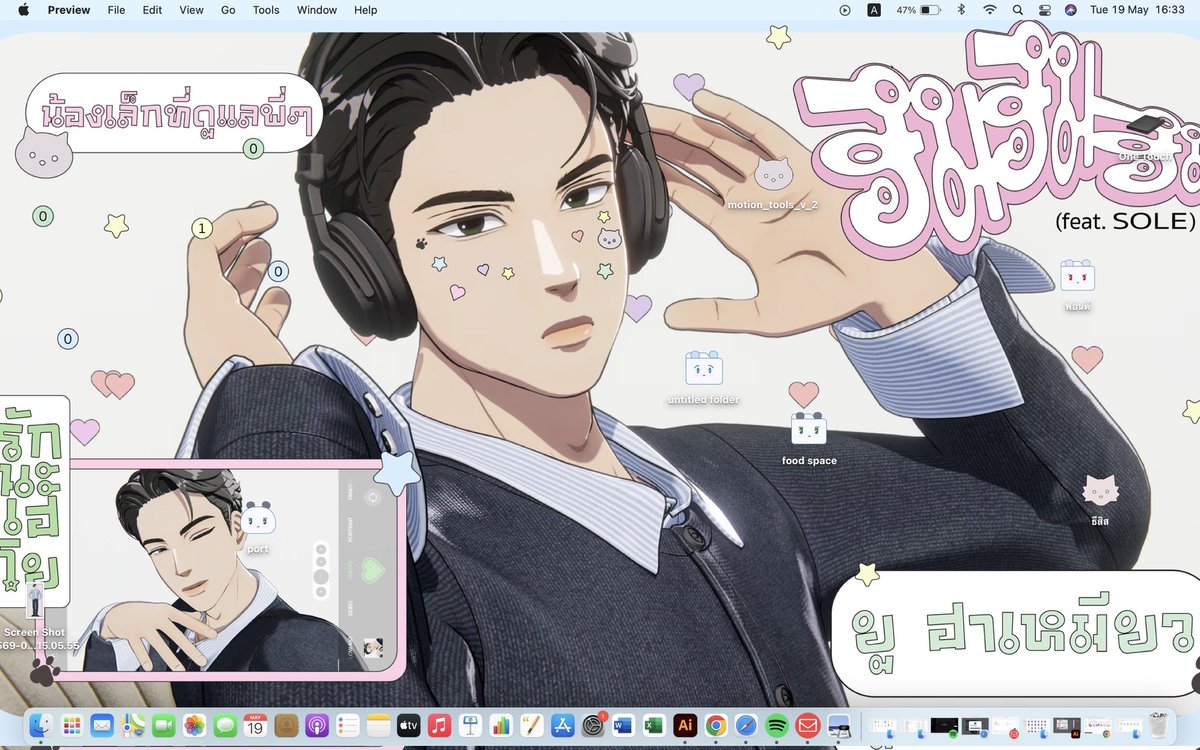Launch Microsoft Excel from the Dock

[654, 725]
